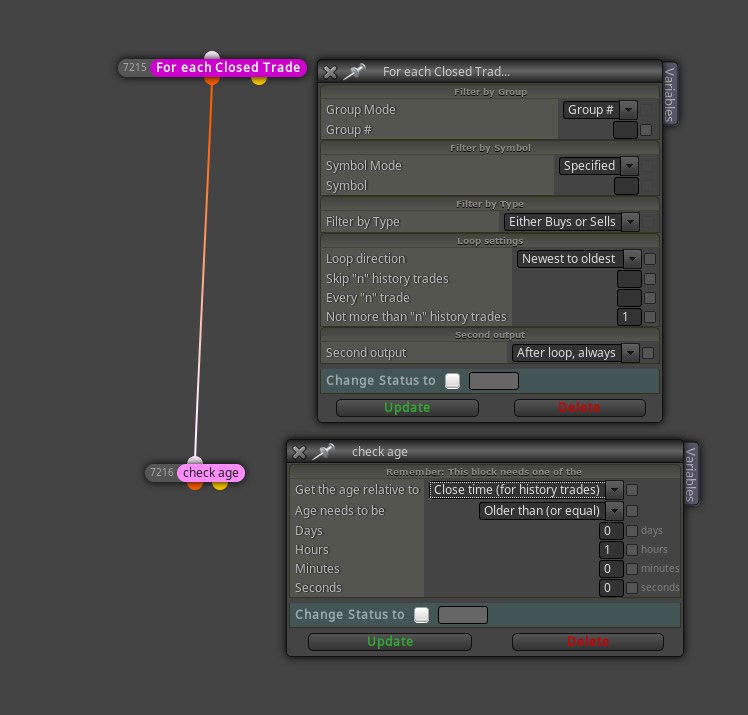The width and height of the screenshot is (748, 715).
Task: Open Group Mode dropdown
Action: 600,110
